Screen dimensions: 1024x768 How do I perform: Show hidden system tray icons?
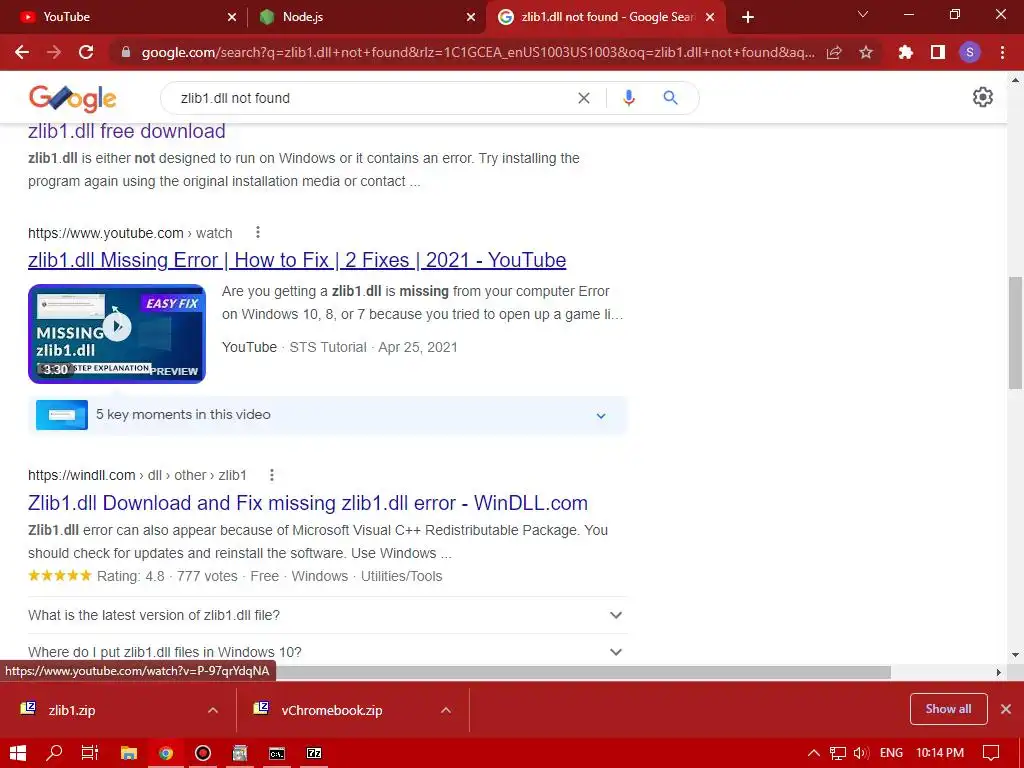(814, 753)
